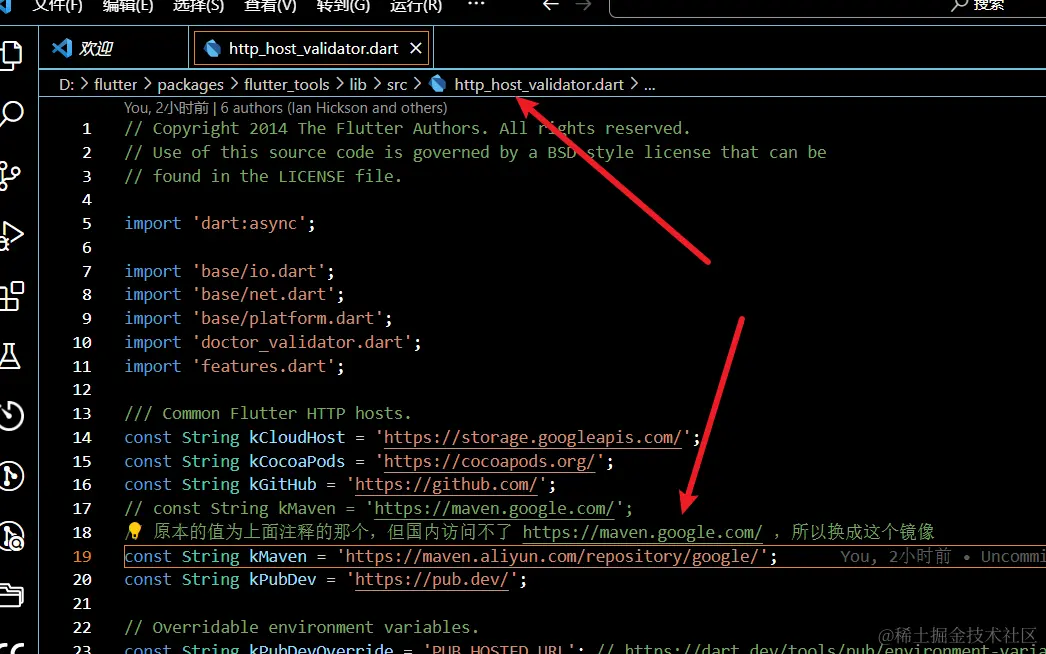The image size is (1046, 654).
Task: Show more menus via the ellipsis
Action: [x=476, y=4]
